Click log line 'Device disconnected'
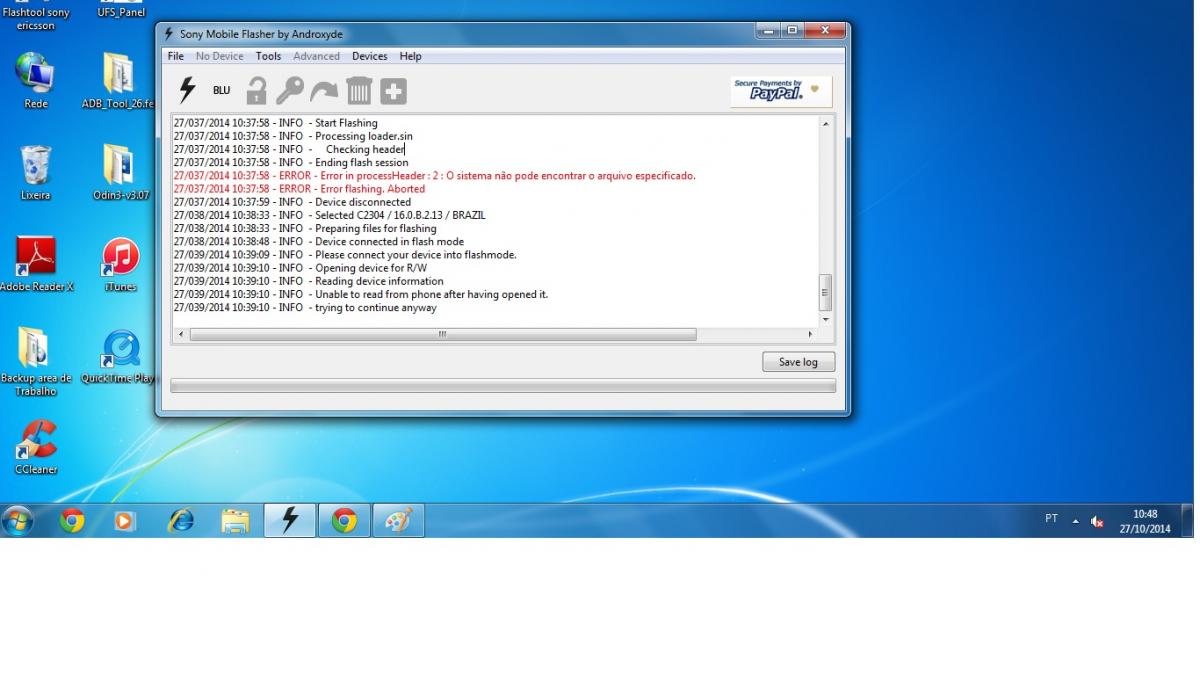Image resolution: width=1200 pixels, height=675 pixels. tap(292, 202)
